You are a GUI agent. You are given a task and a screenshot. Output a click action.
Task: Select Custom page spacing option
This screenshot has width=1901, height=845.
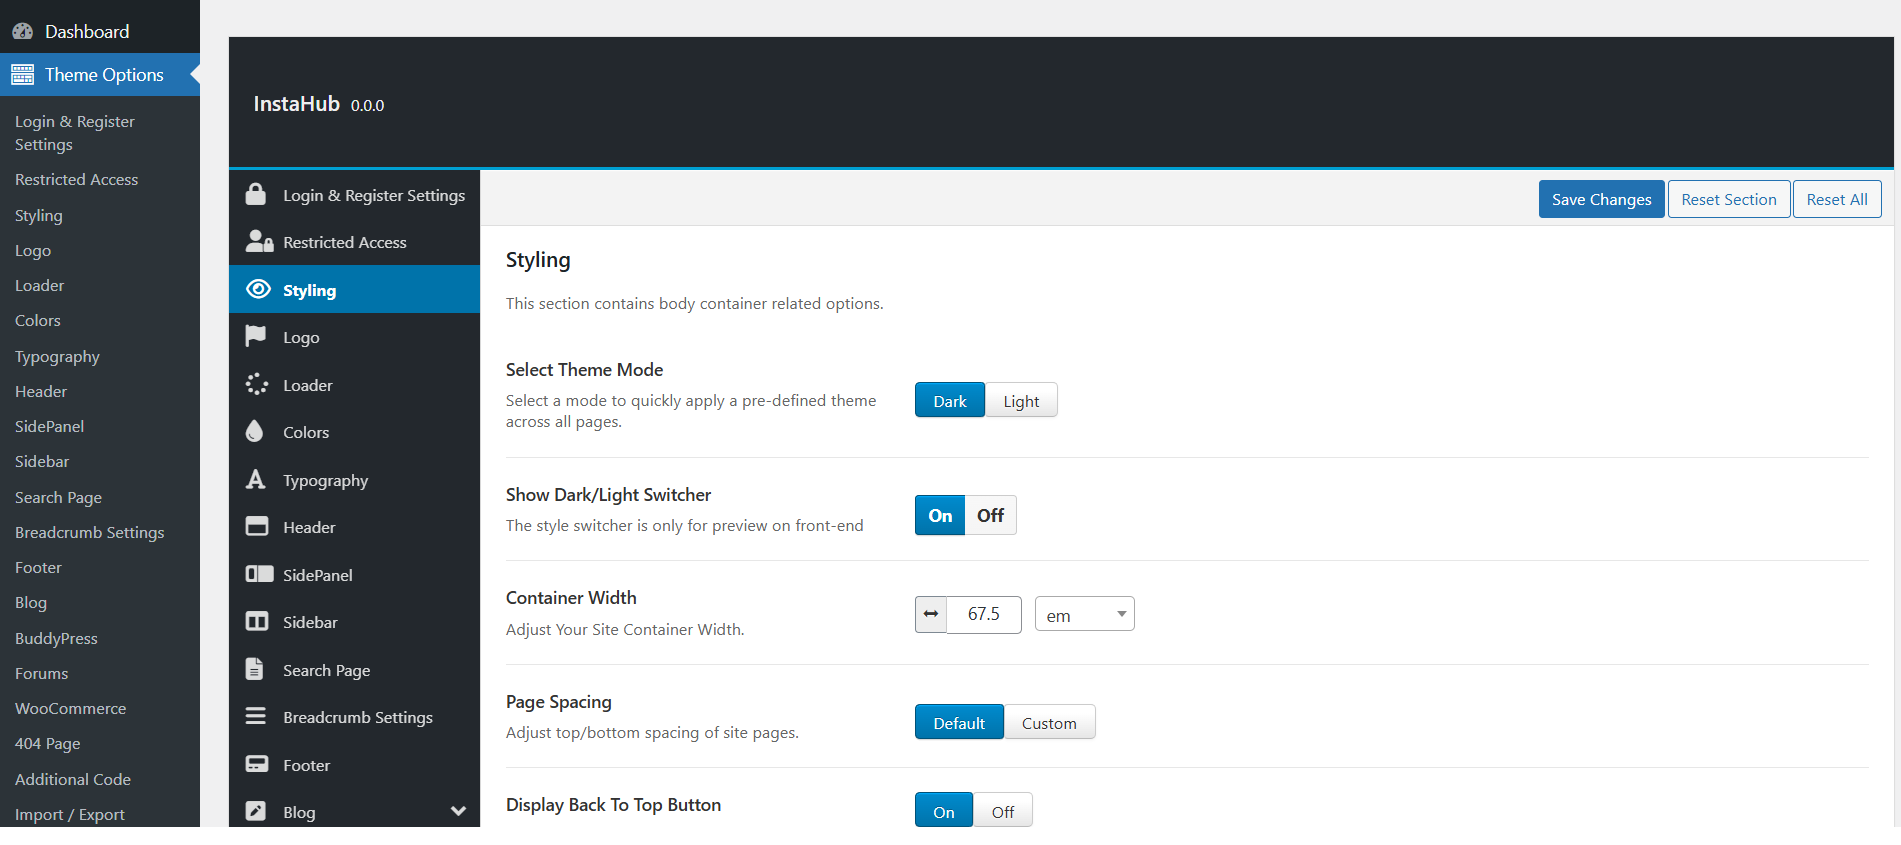pyautogui.click(x=1049, y=722)
